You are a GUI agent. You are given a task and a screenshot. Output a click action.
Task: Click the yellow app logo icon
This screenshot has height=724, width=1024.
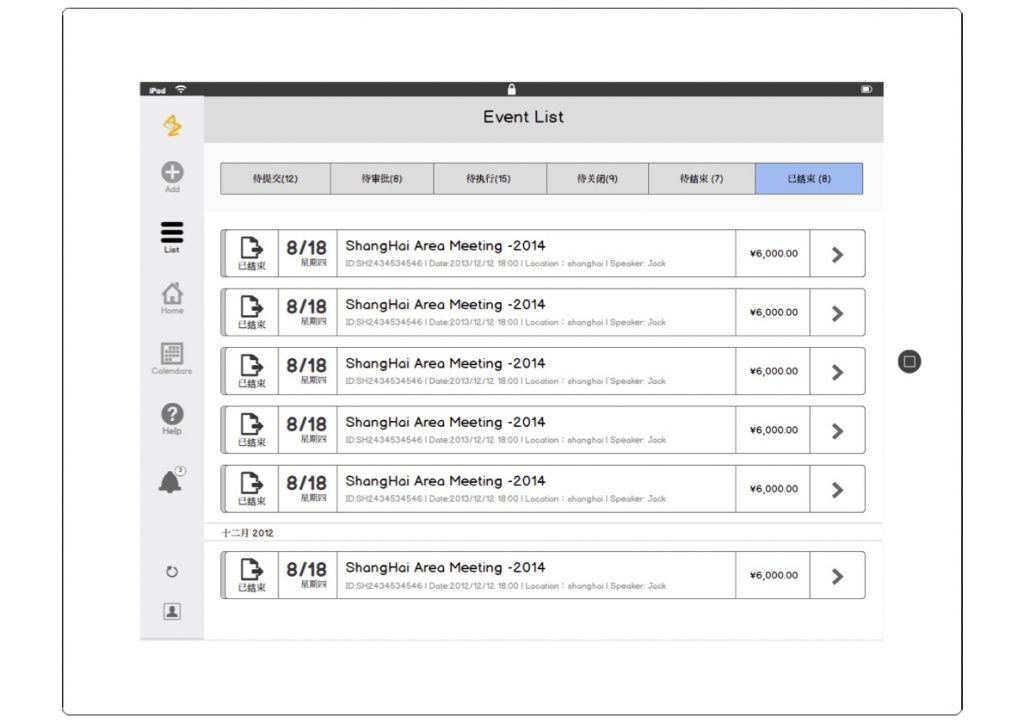(x=172, y=125)
